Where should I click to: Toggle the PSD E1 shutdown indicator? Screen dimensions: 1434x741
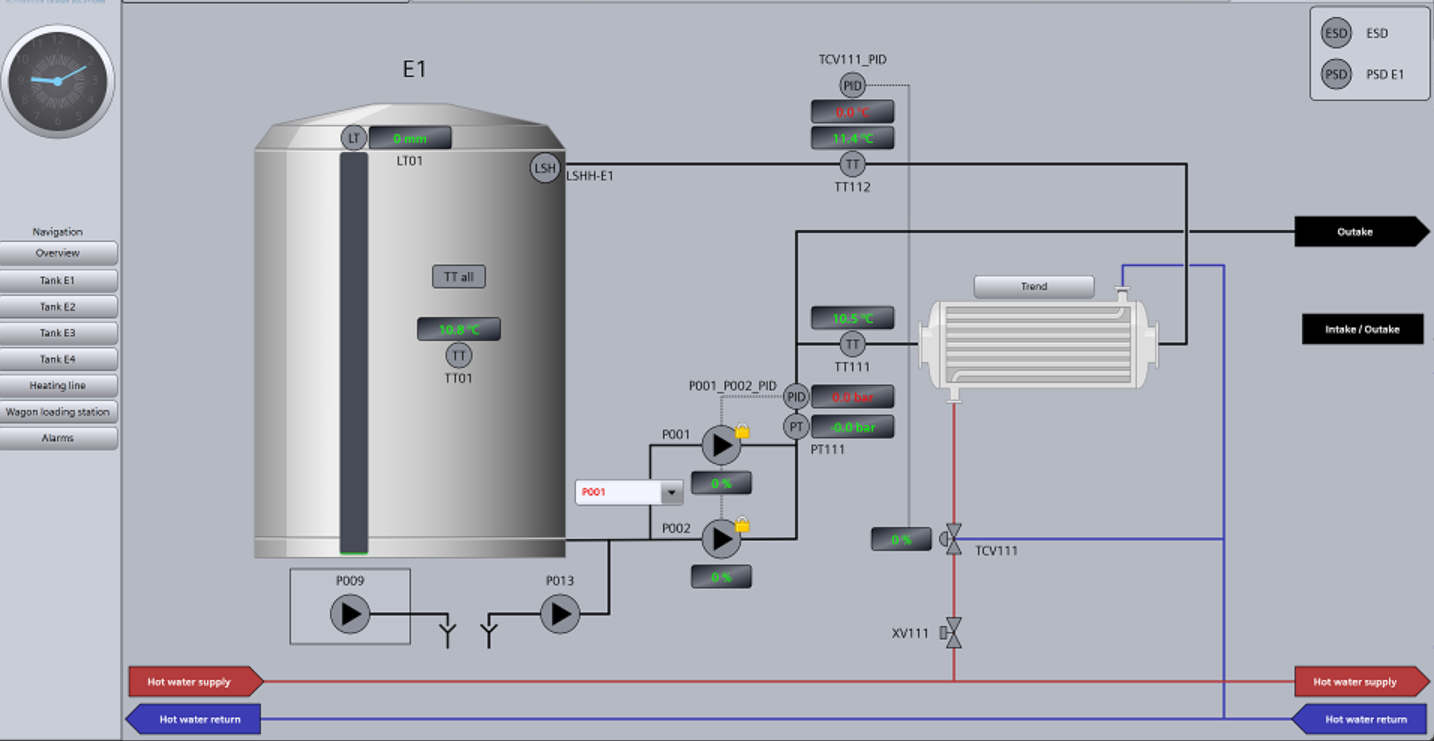coord(1336,74)
